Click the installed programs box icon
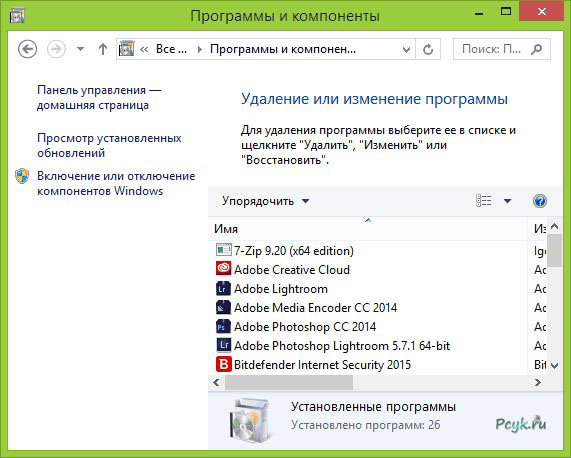571x458 pixels. [251, 421]
